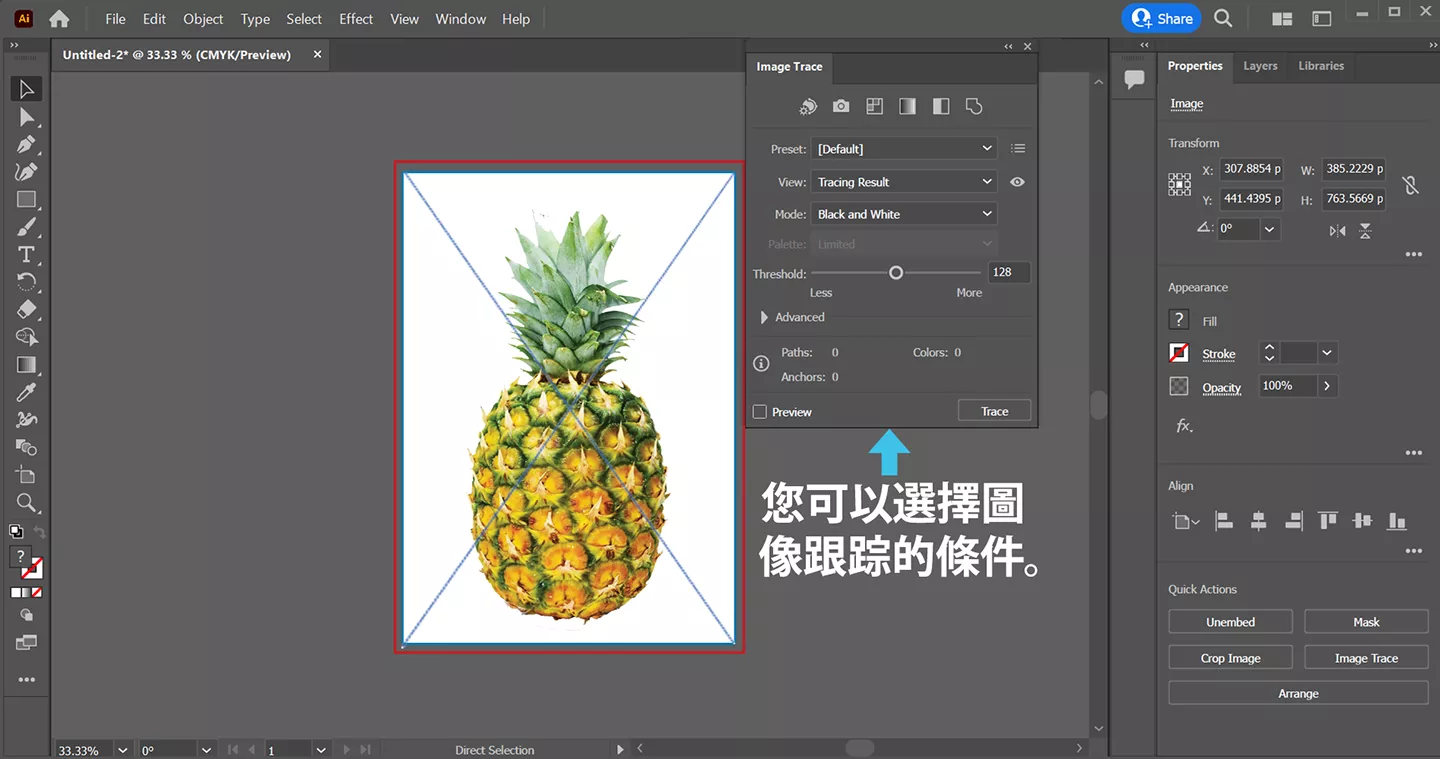1440x759 pixels.
Task: Open the Preset dropdown
Action: (904, 149)
